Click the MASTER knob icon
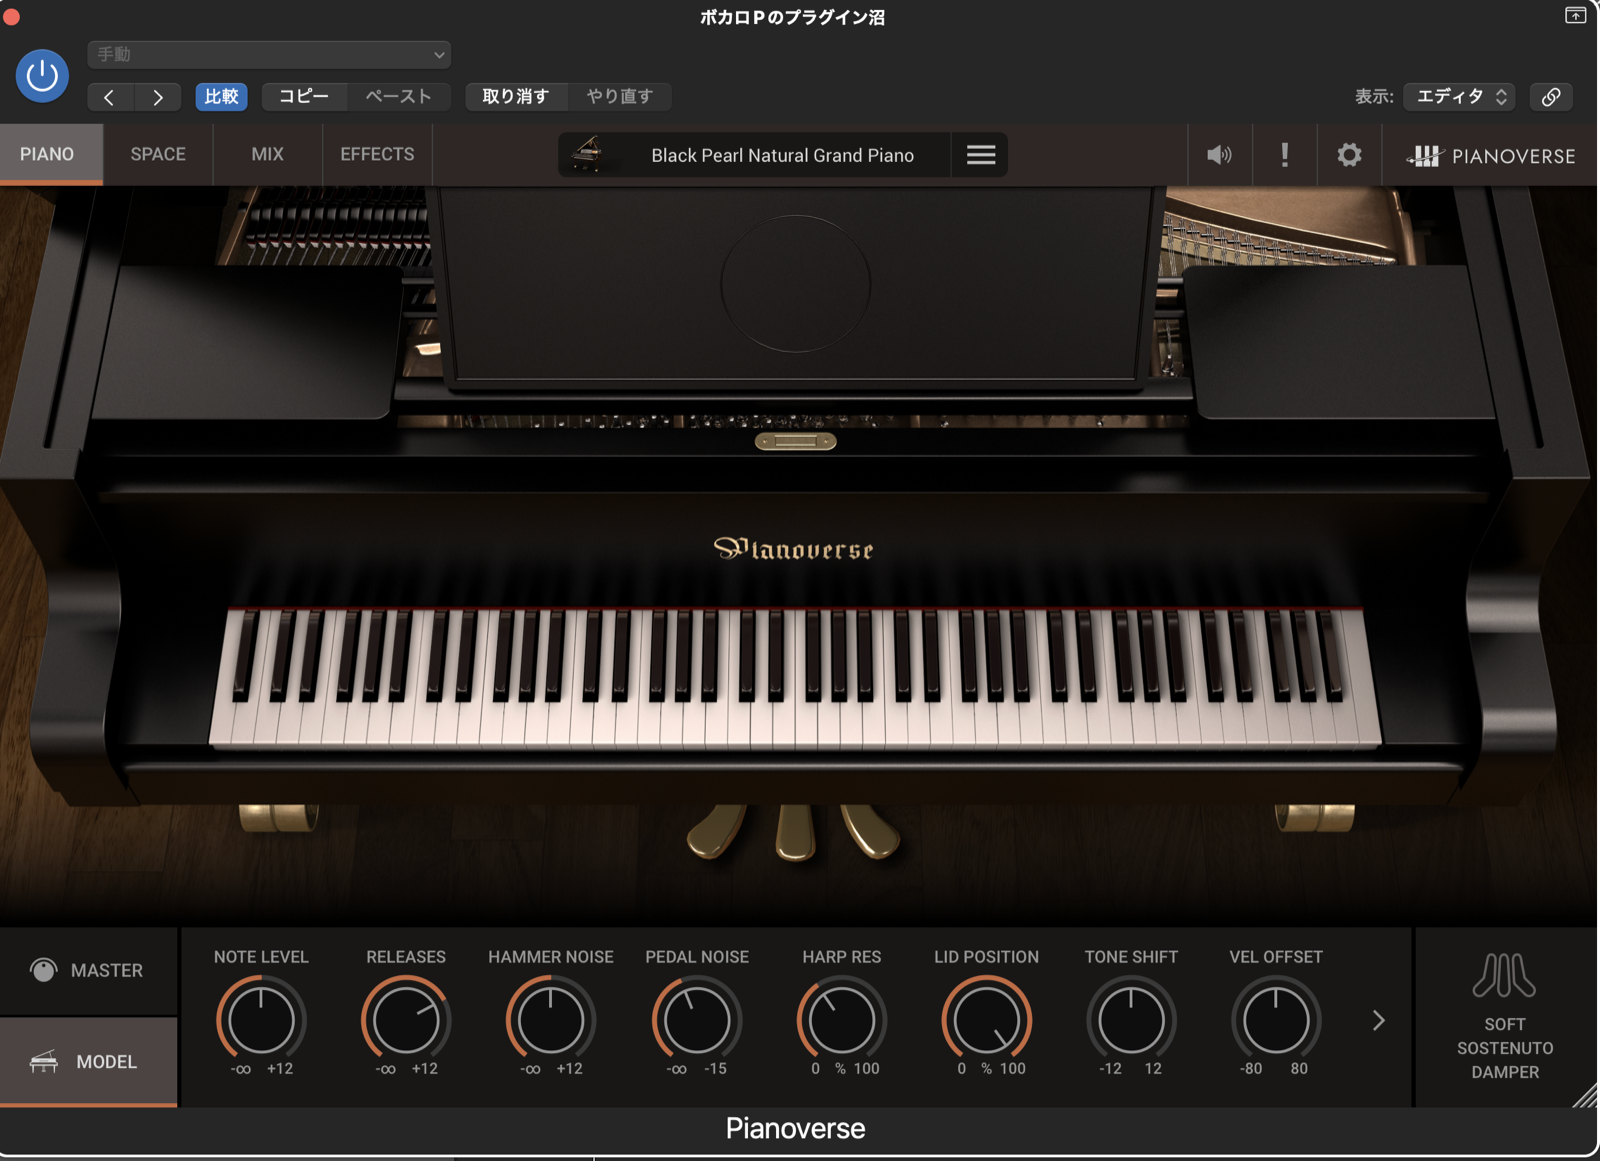1600x1161 pixels. tap(43, 970)
